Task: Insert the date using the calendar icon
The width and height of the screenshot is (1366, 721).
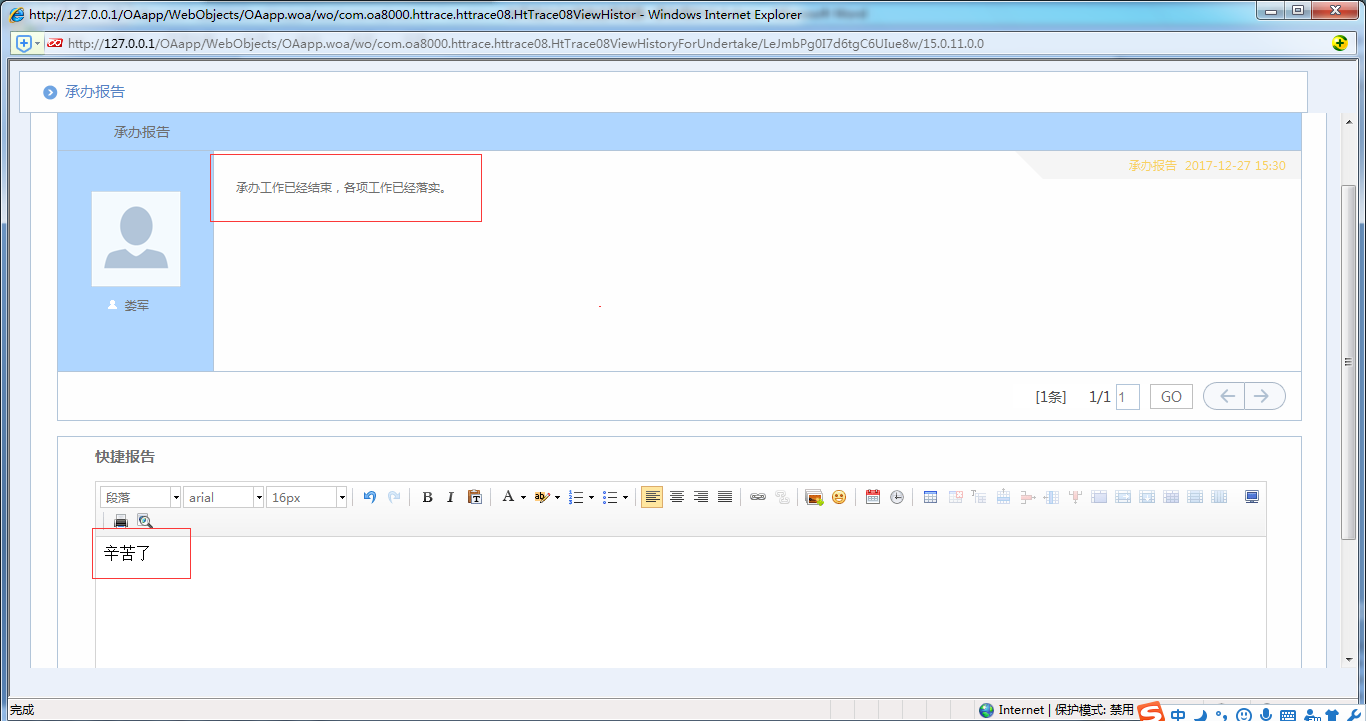Action: coord(873,497)
